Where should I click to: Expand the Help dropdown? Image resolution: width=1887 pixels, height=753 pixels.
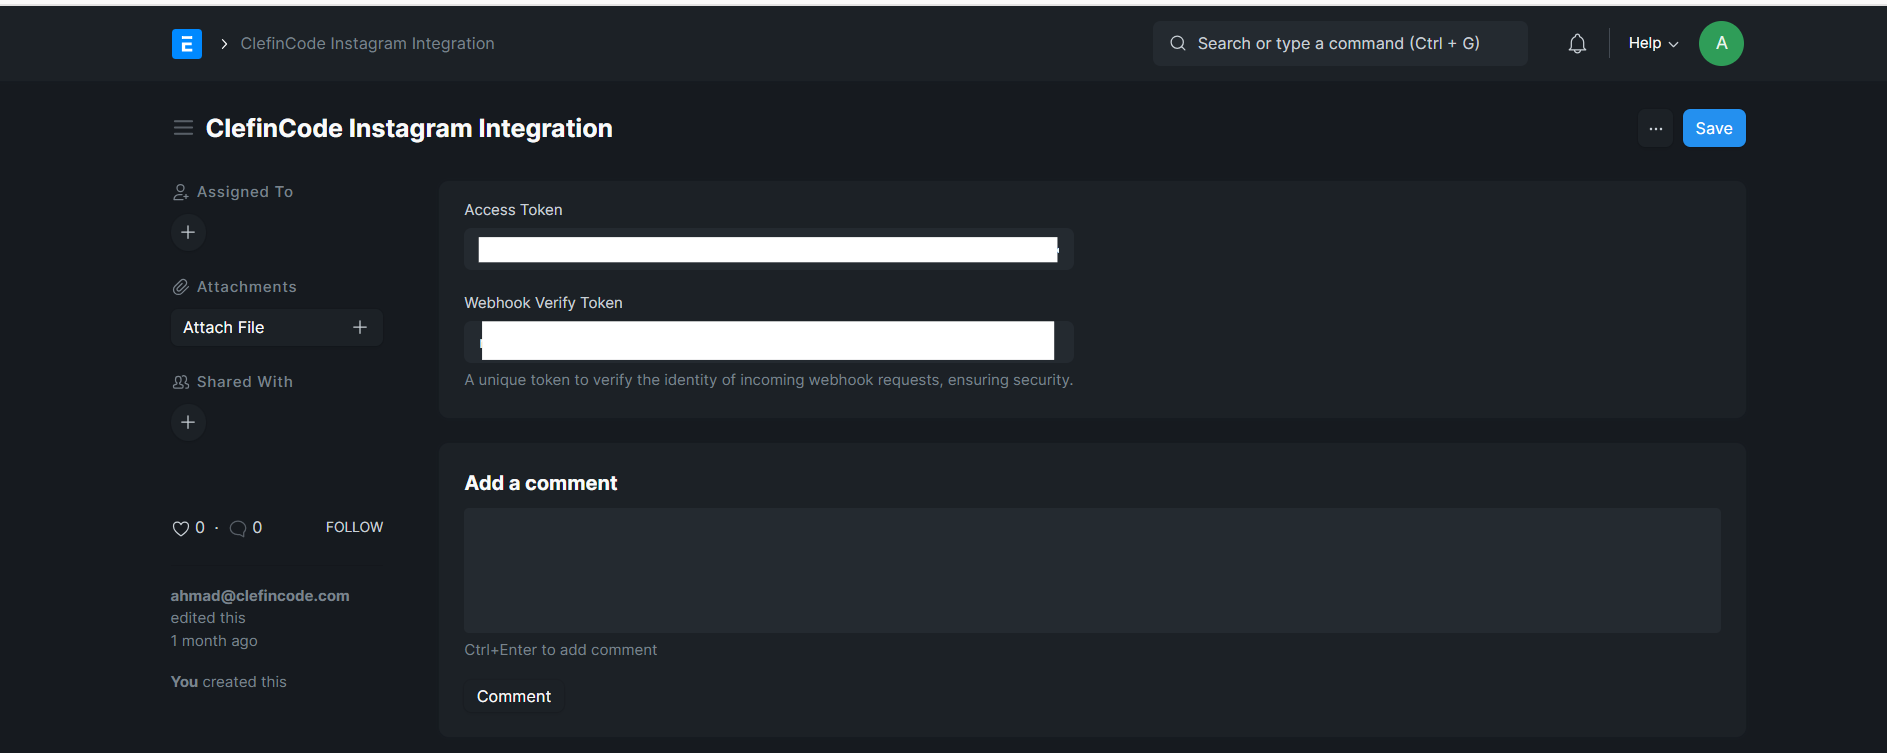1653,44
